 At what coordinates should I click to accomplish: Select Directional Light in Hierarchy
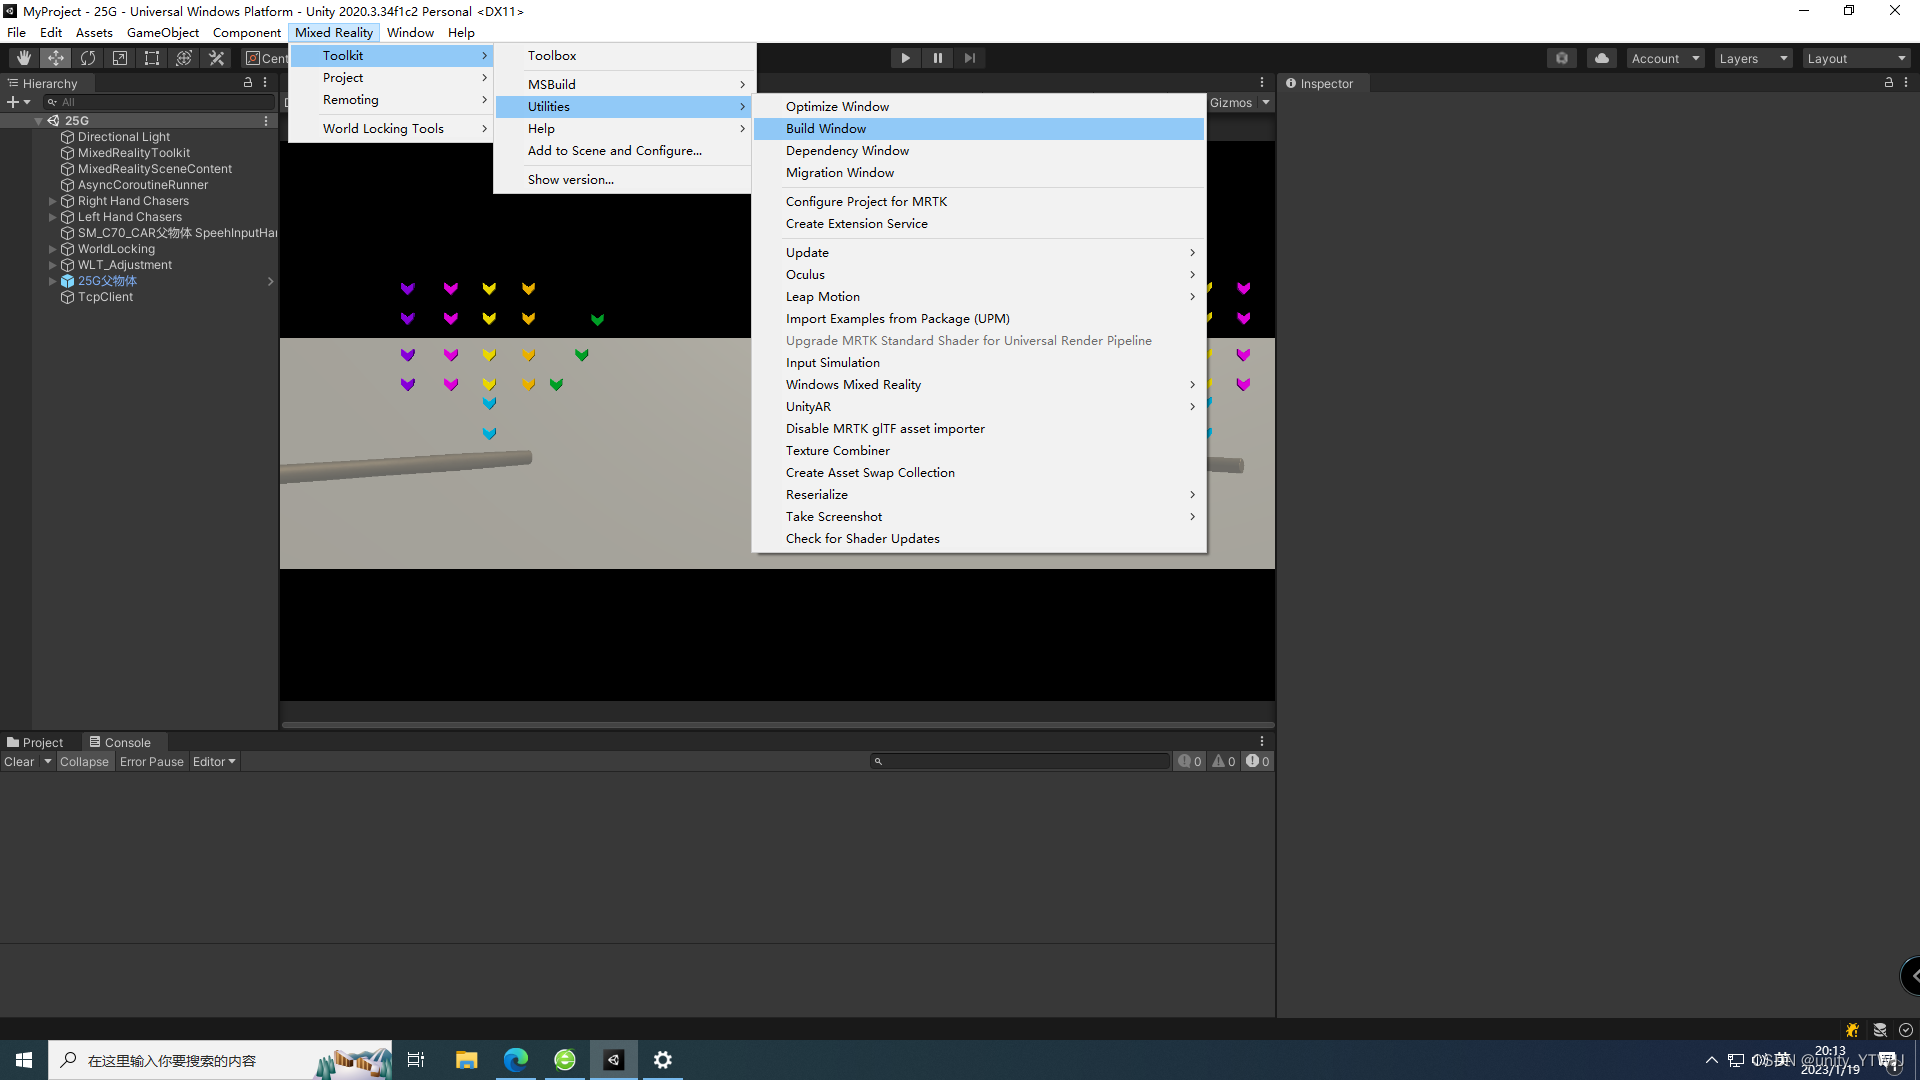(x=124, y=137)
